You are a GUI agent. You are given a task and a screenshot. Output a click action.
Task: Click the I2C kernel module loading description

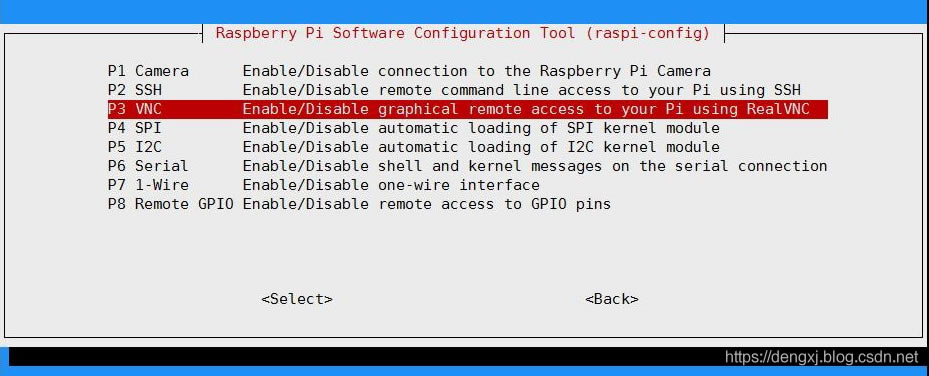[x=481, y=147]
